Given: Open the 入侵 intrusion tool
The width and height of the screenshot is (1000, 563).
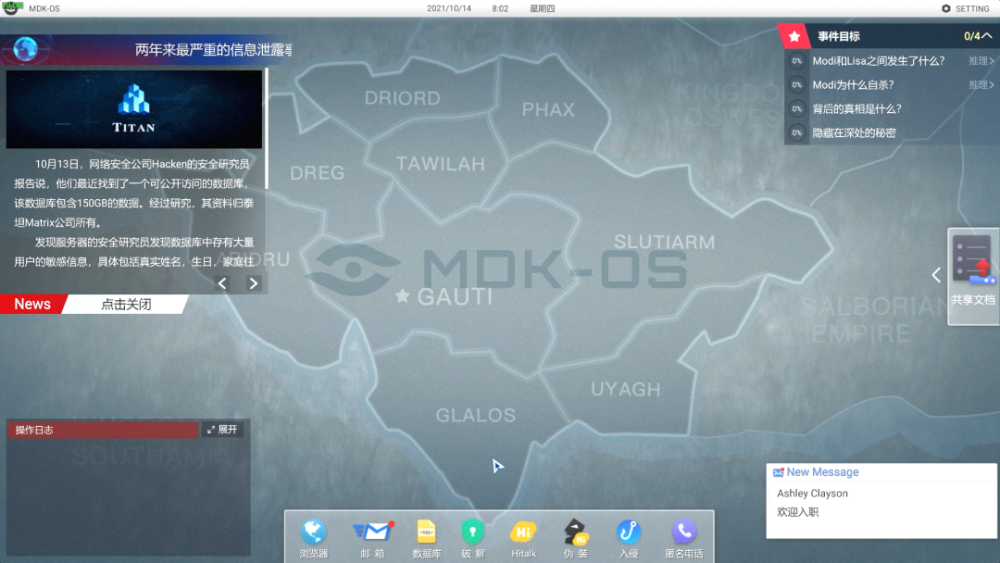Looking at the screenshot, I should pos(628,537).
